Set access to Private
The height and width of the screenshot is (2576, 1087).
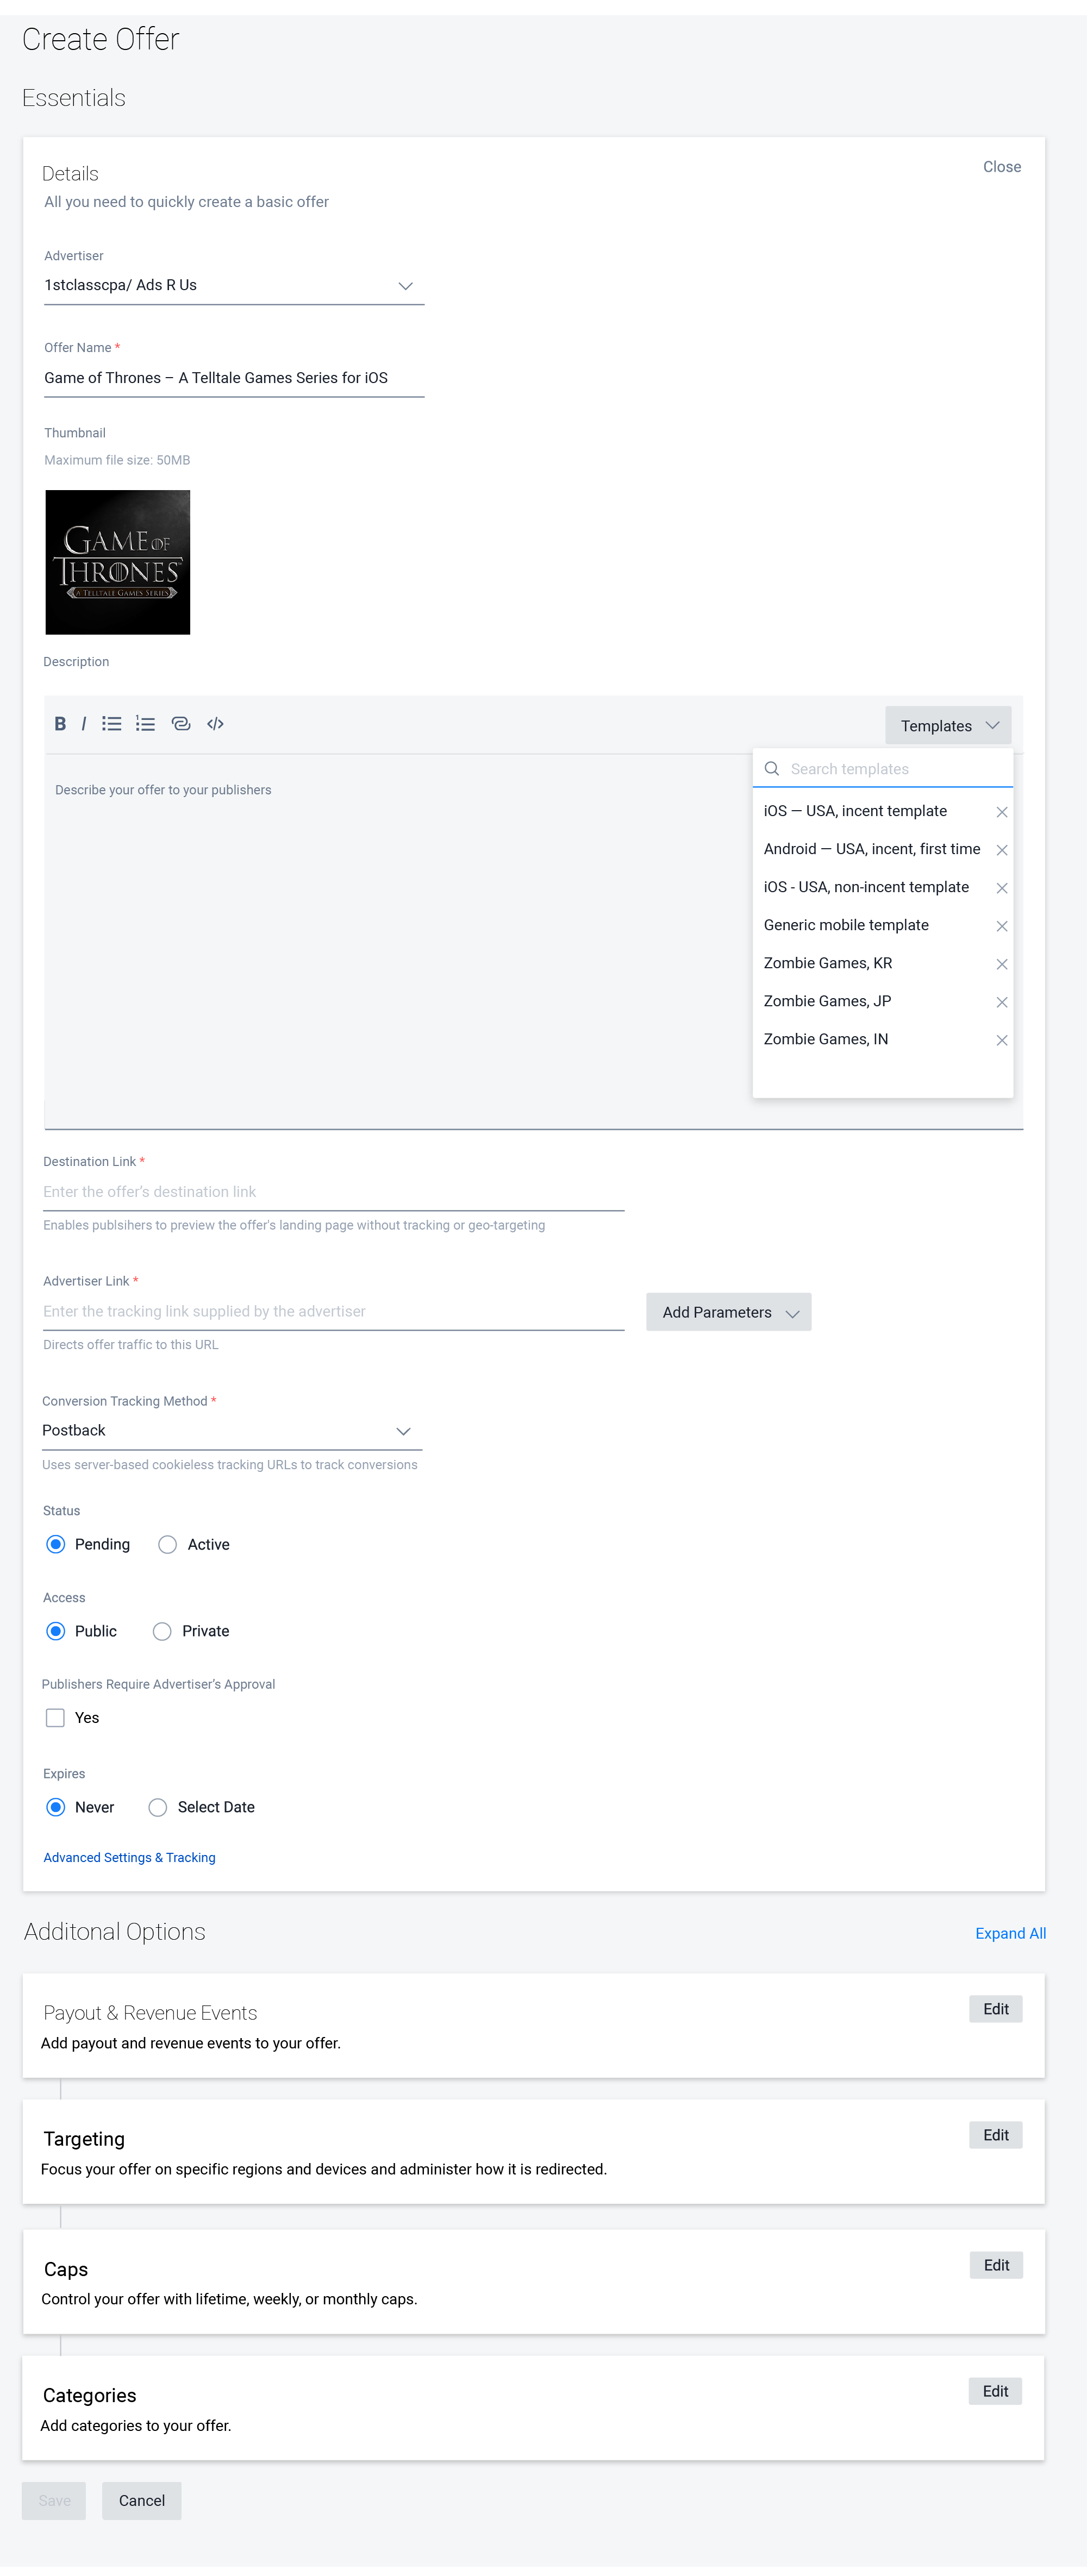(x=162, y=1631)
